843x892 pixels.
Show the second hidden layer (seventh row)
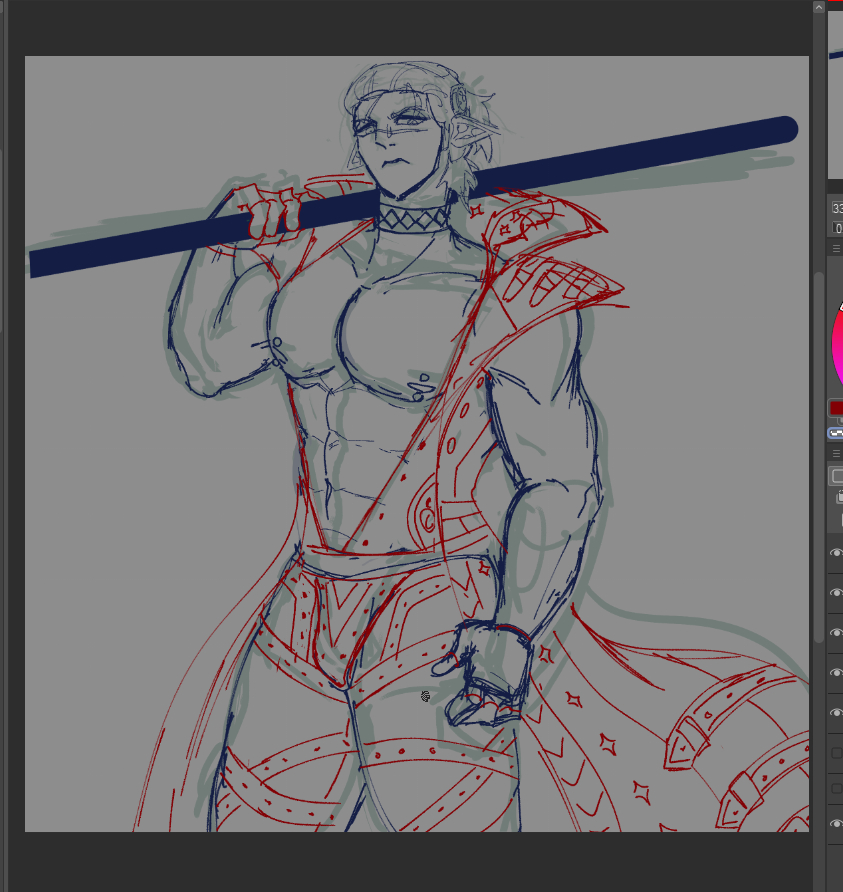837,789
